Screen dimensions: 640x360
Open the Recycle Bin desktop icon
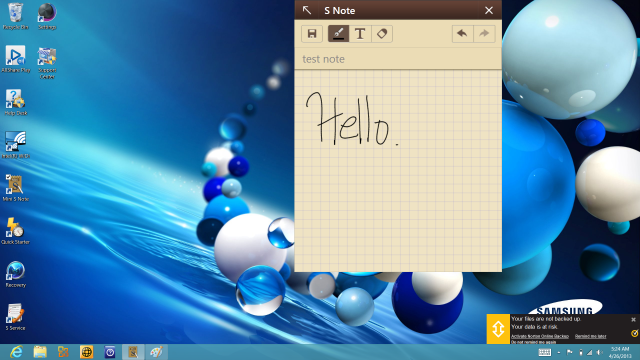(x=16, y=16)
